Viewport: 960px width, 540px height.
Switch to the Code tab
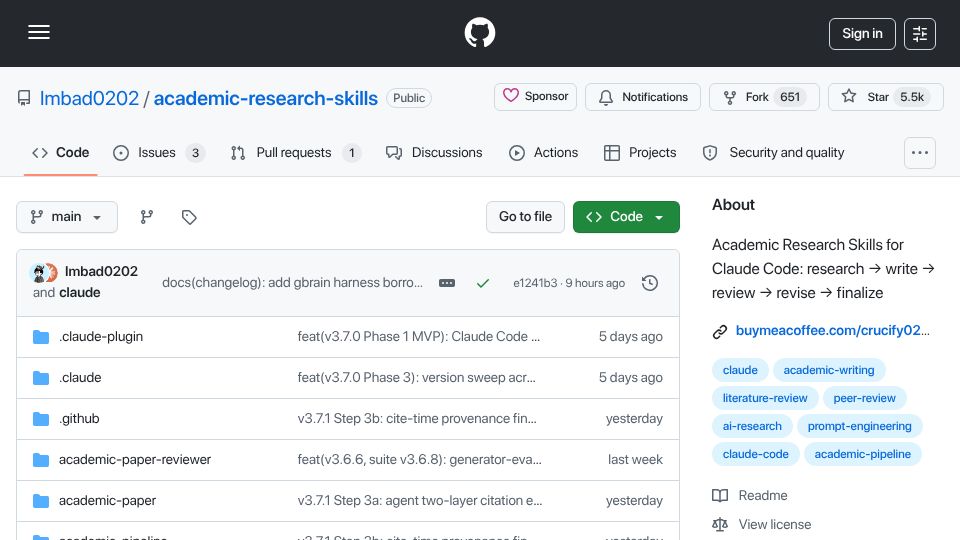click(x=61, y=152)
